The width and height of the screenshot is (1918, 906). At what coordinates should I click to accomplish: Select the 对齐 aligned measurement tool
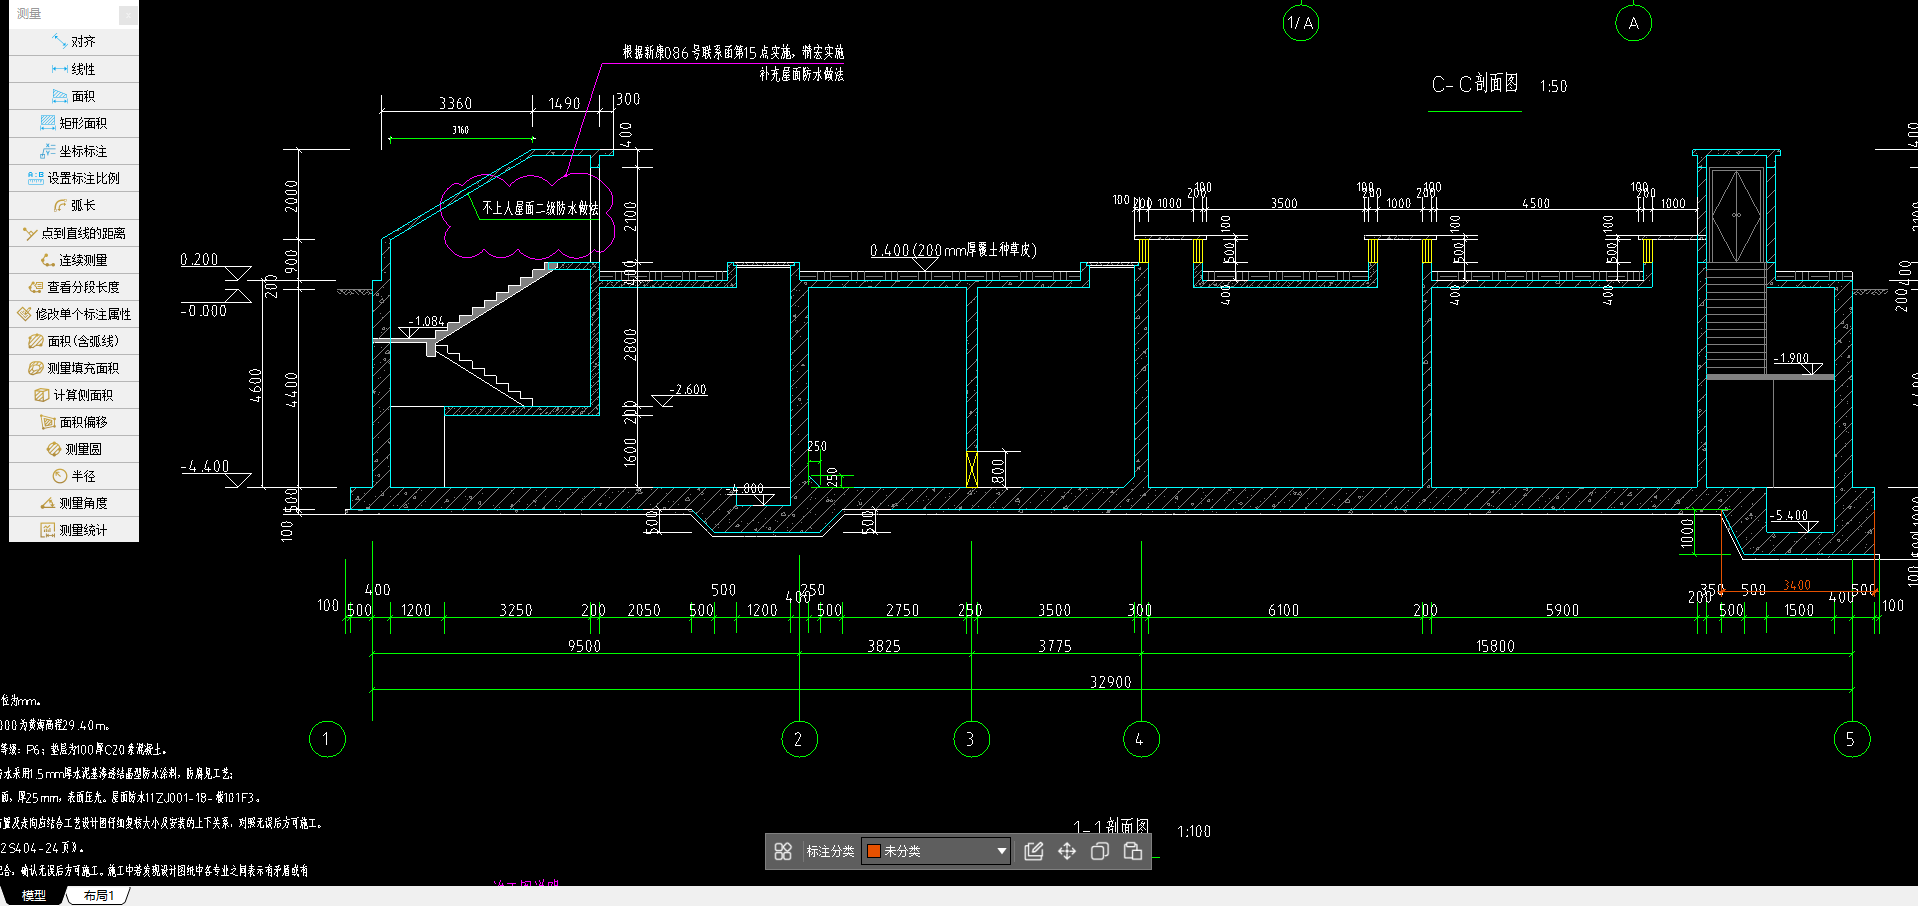[x=74, y=42]
